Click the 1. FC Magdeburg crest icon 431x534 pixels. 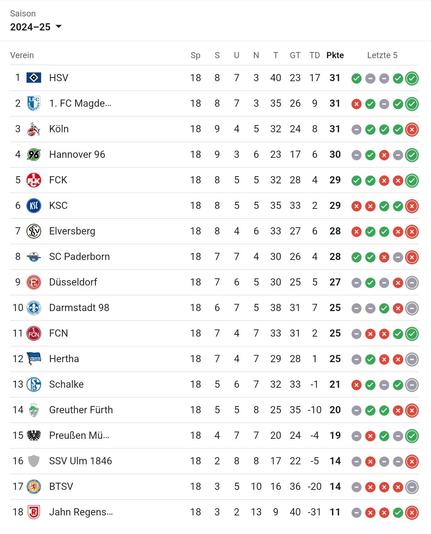click(34, 103)
